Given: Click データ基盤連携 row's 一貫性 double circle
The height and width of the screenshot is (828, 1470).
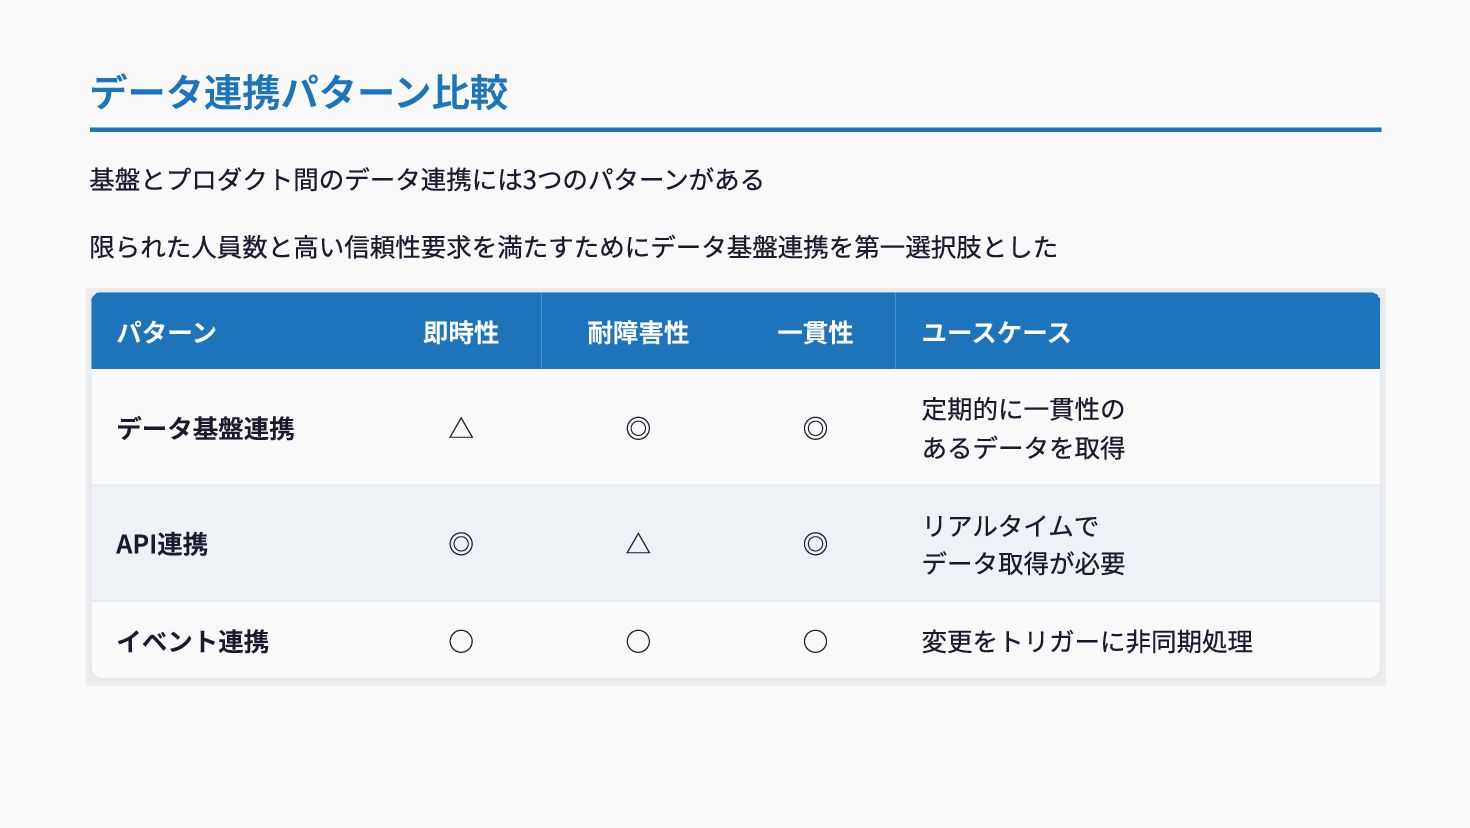Looking at the screenshot, I should (815, 428).
